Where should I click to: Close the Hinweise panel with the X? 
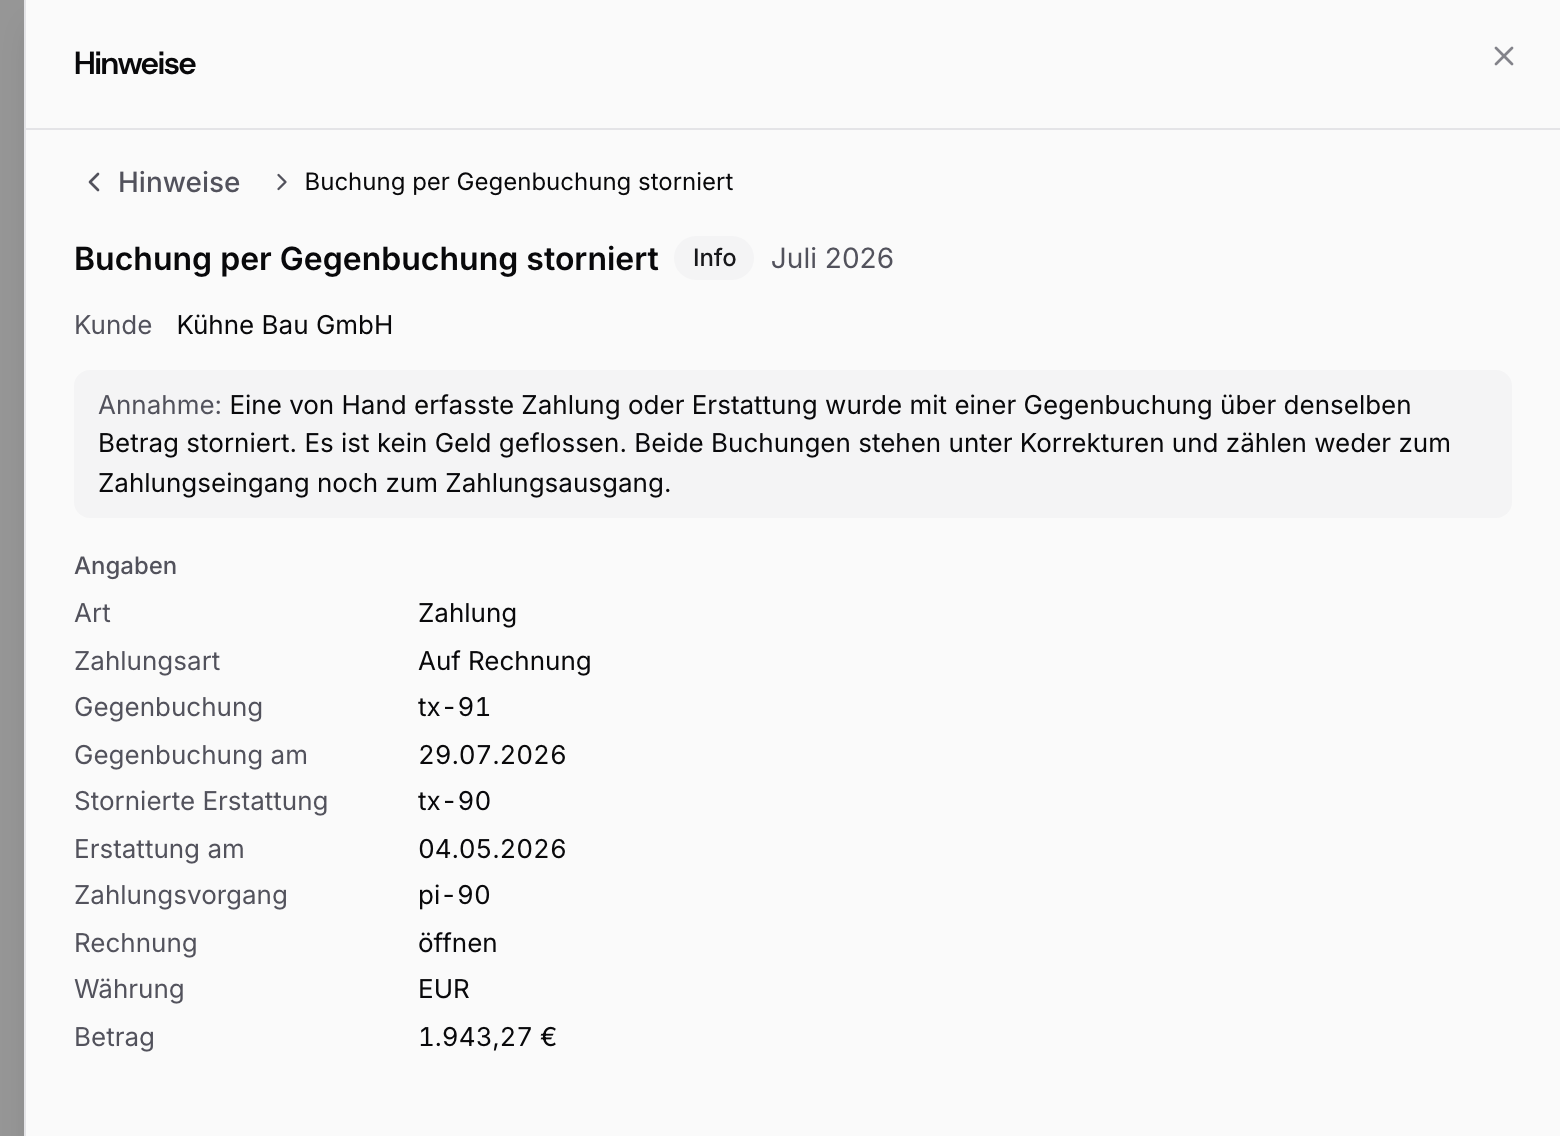coord(1503,56)
